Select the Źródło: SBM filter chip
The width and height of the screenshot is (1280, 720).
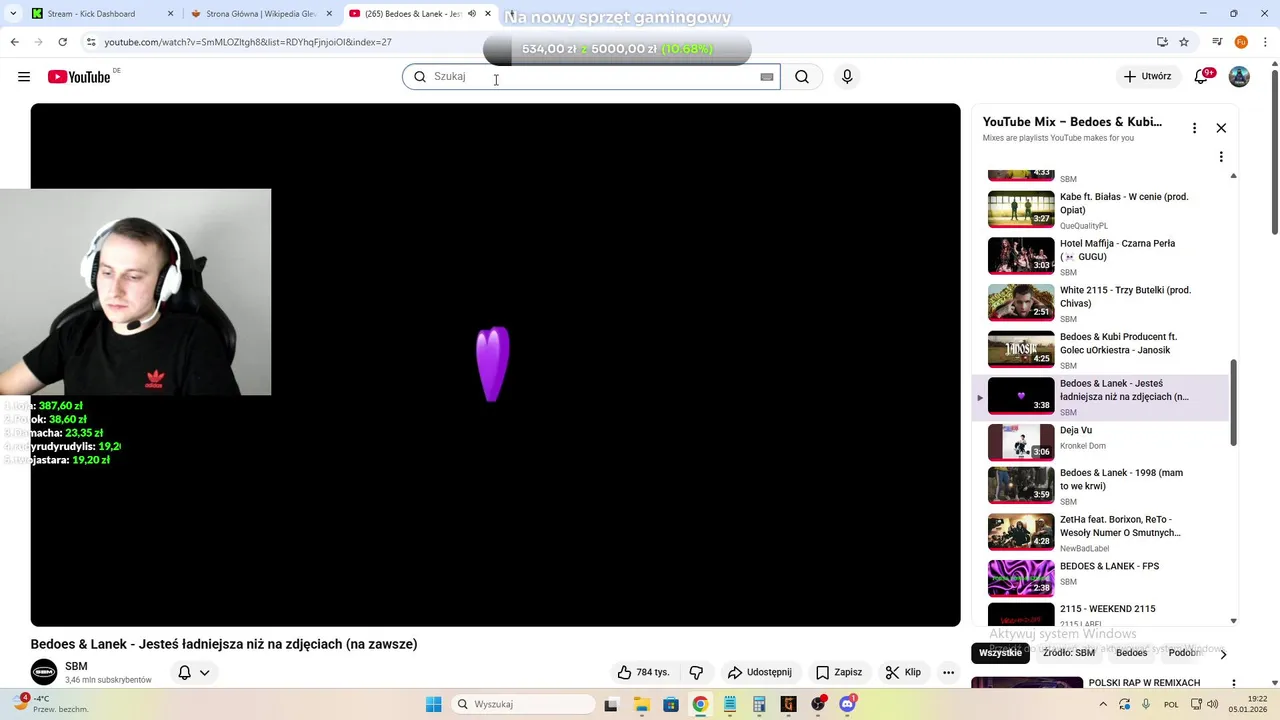[x=1068, y=653]
